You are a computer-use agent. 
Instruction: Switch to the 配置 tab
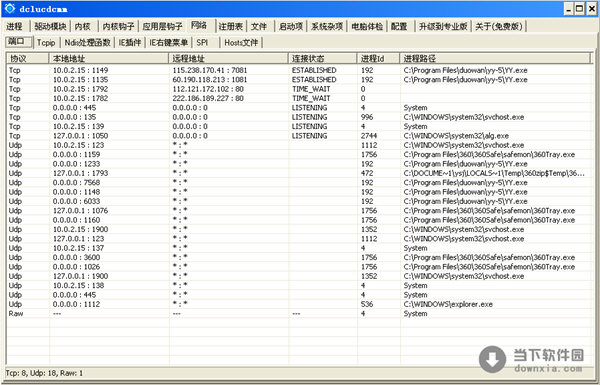point(399,26)
